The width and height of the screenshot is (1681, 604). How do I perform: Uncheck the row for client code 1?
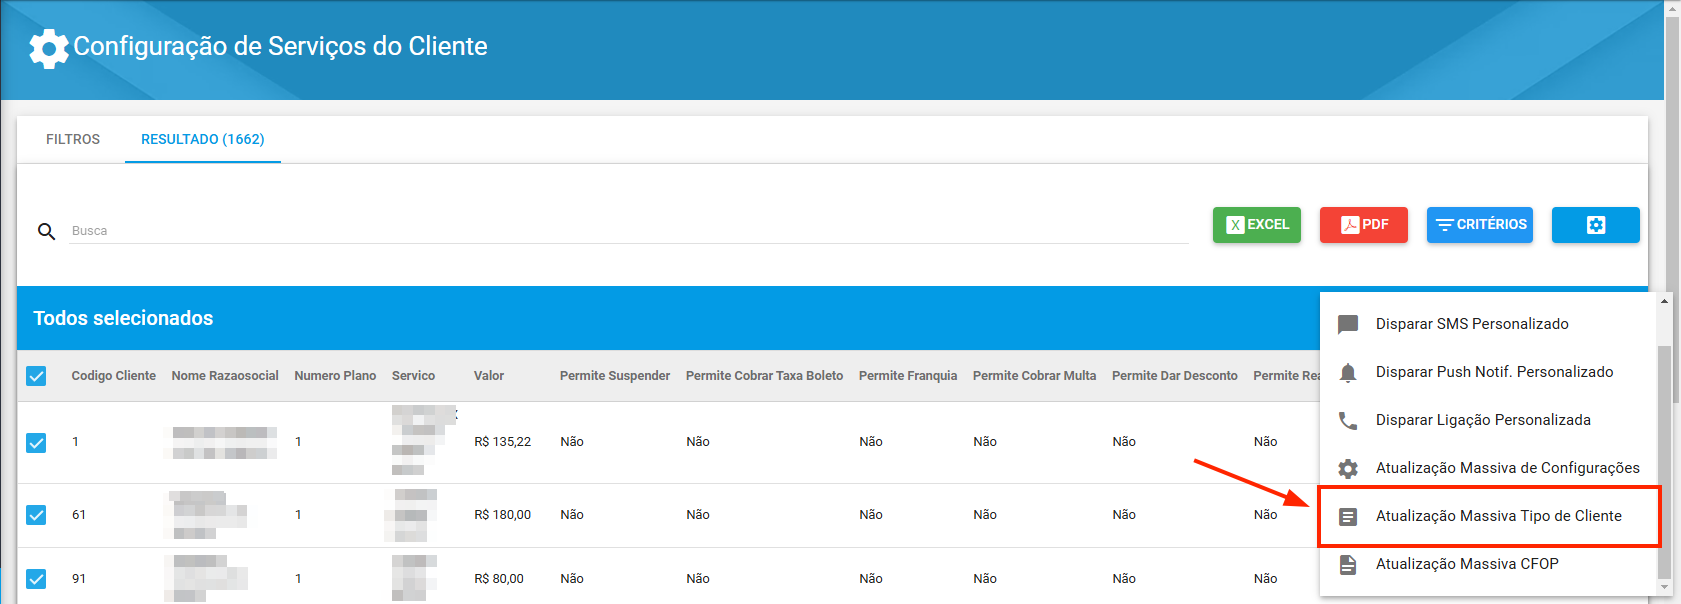tap(36, 442)
